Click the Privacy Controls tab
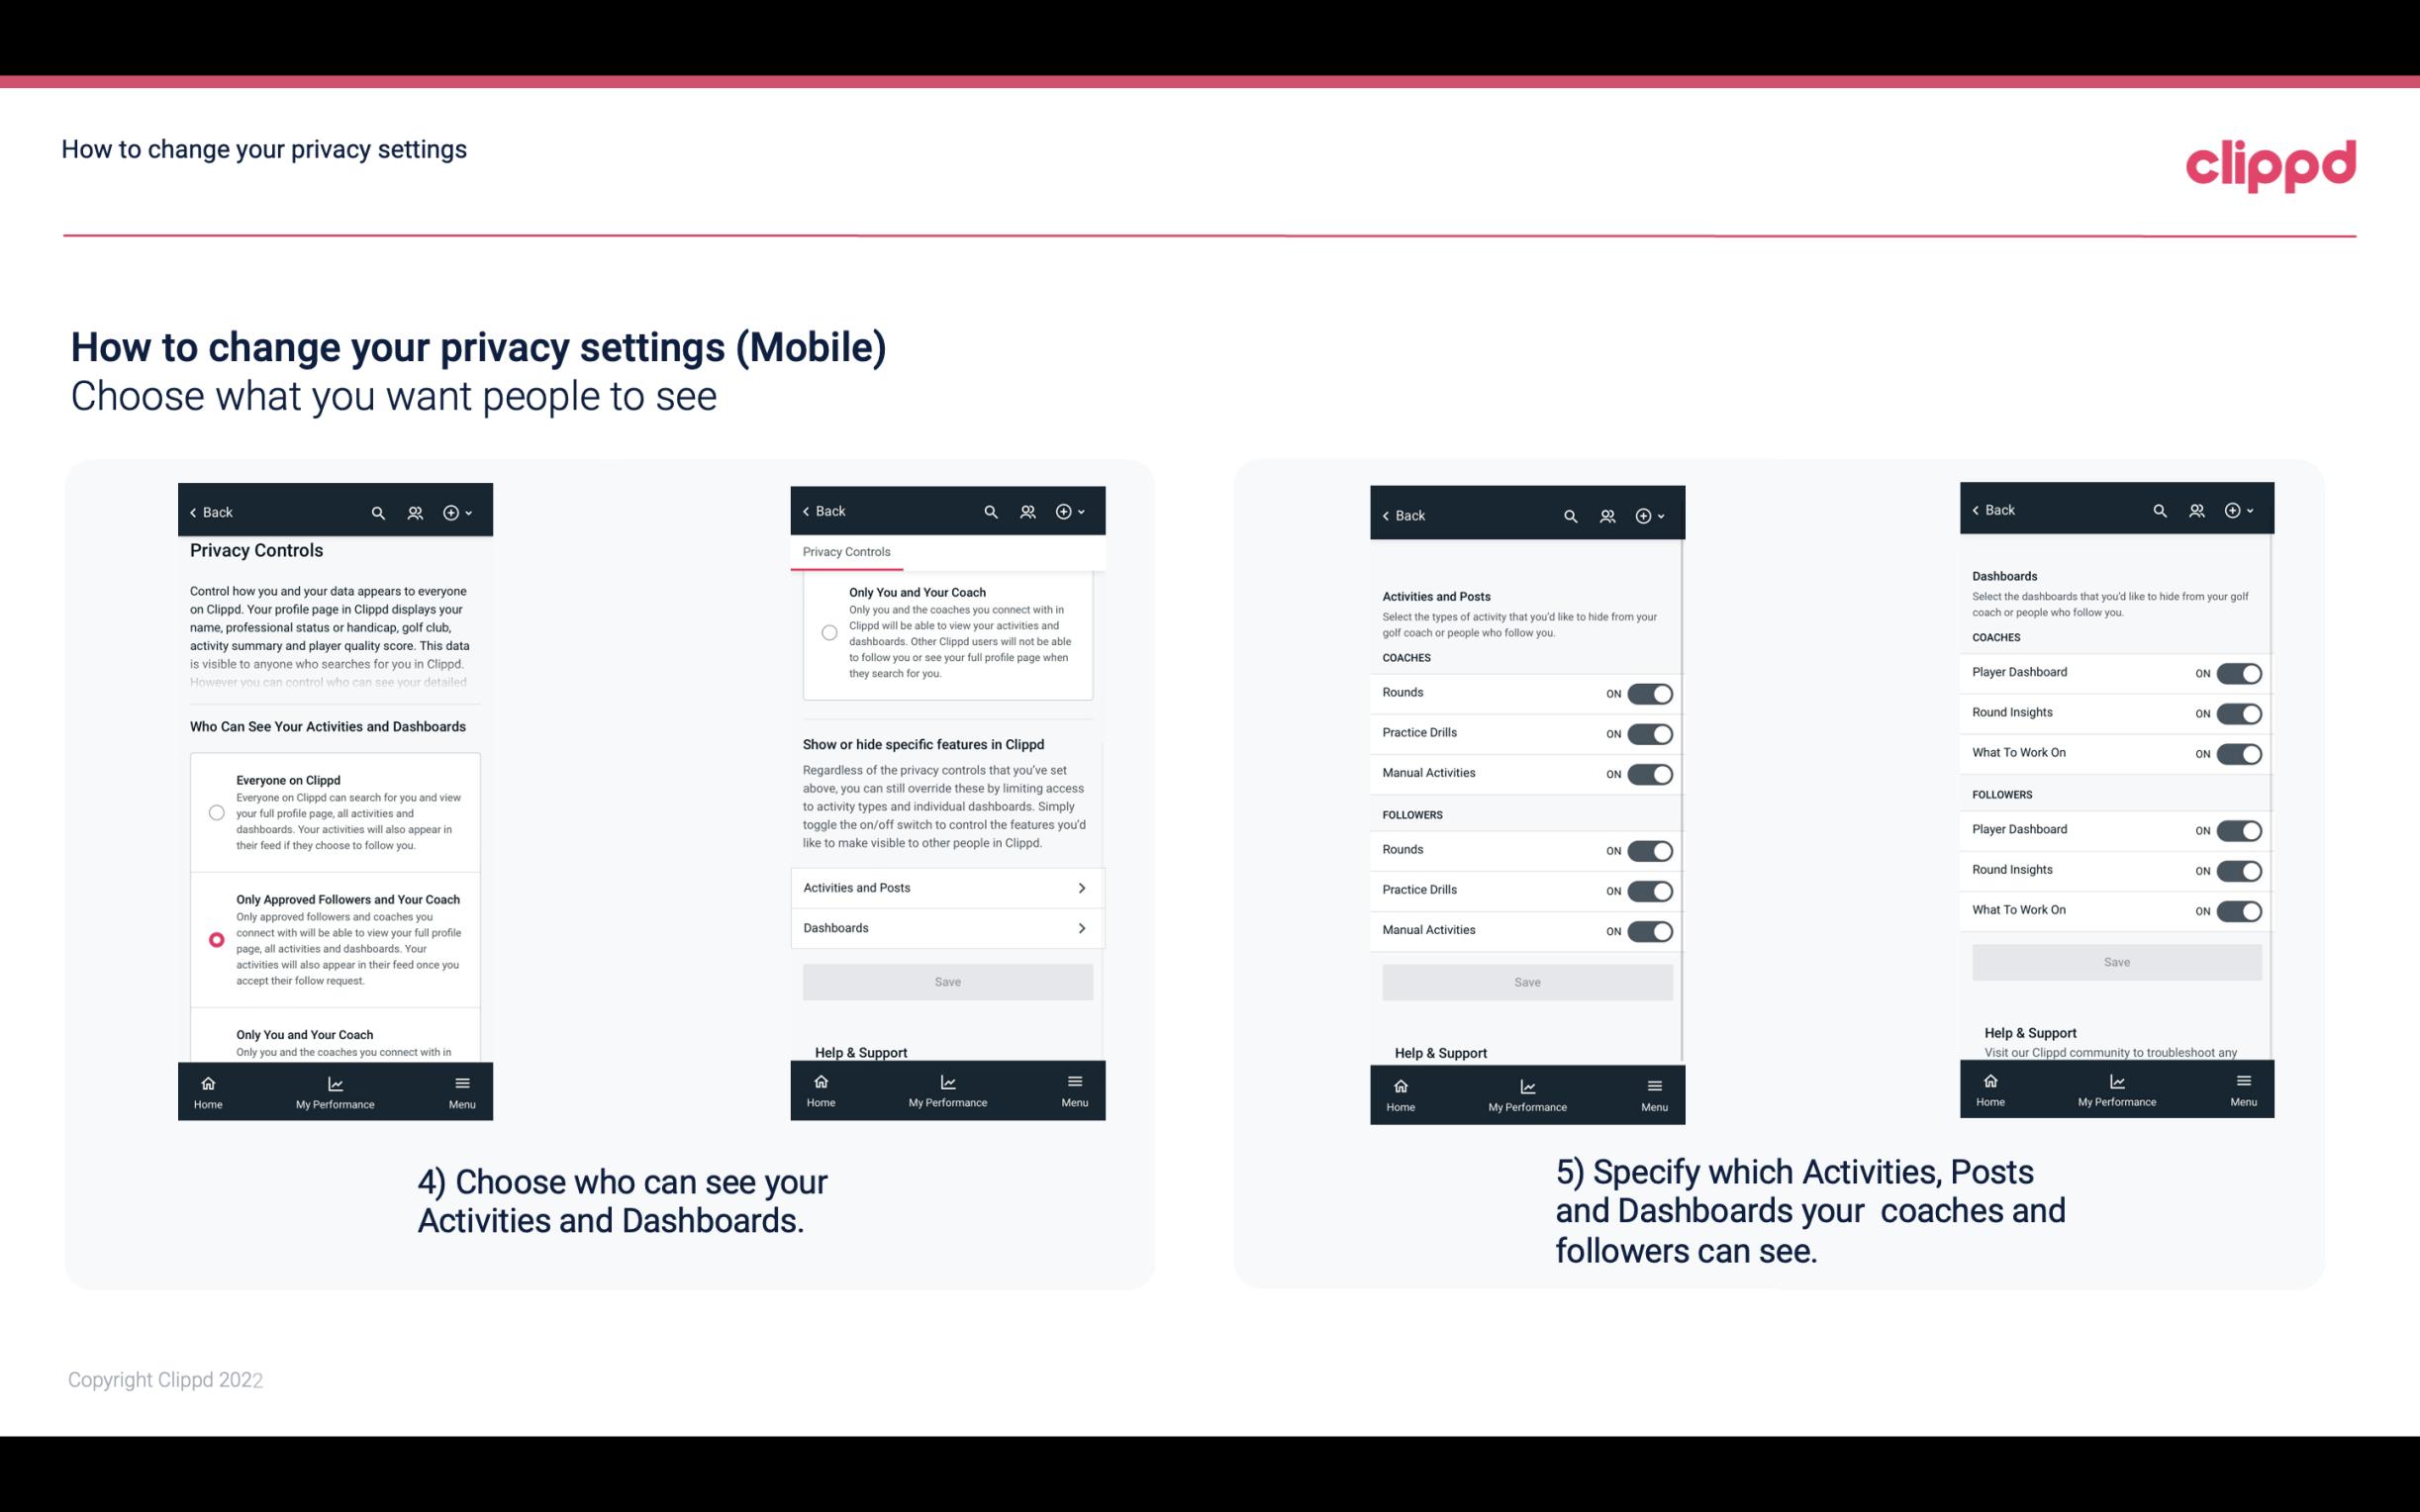2420x1512 pixels. point(845,552)
